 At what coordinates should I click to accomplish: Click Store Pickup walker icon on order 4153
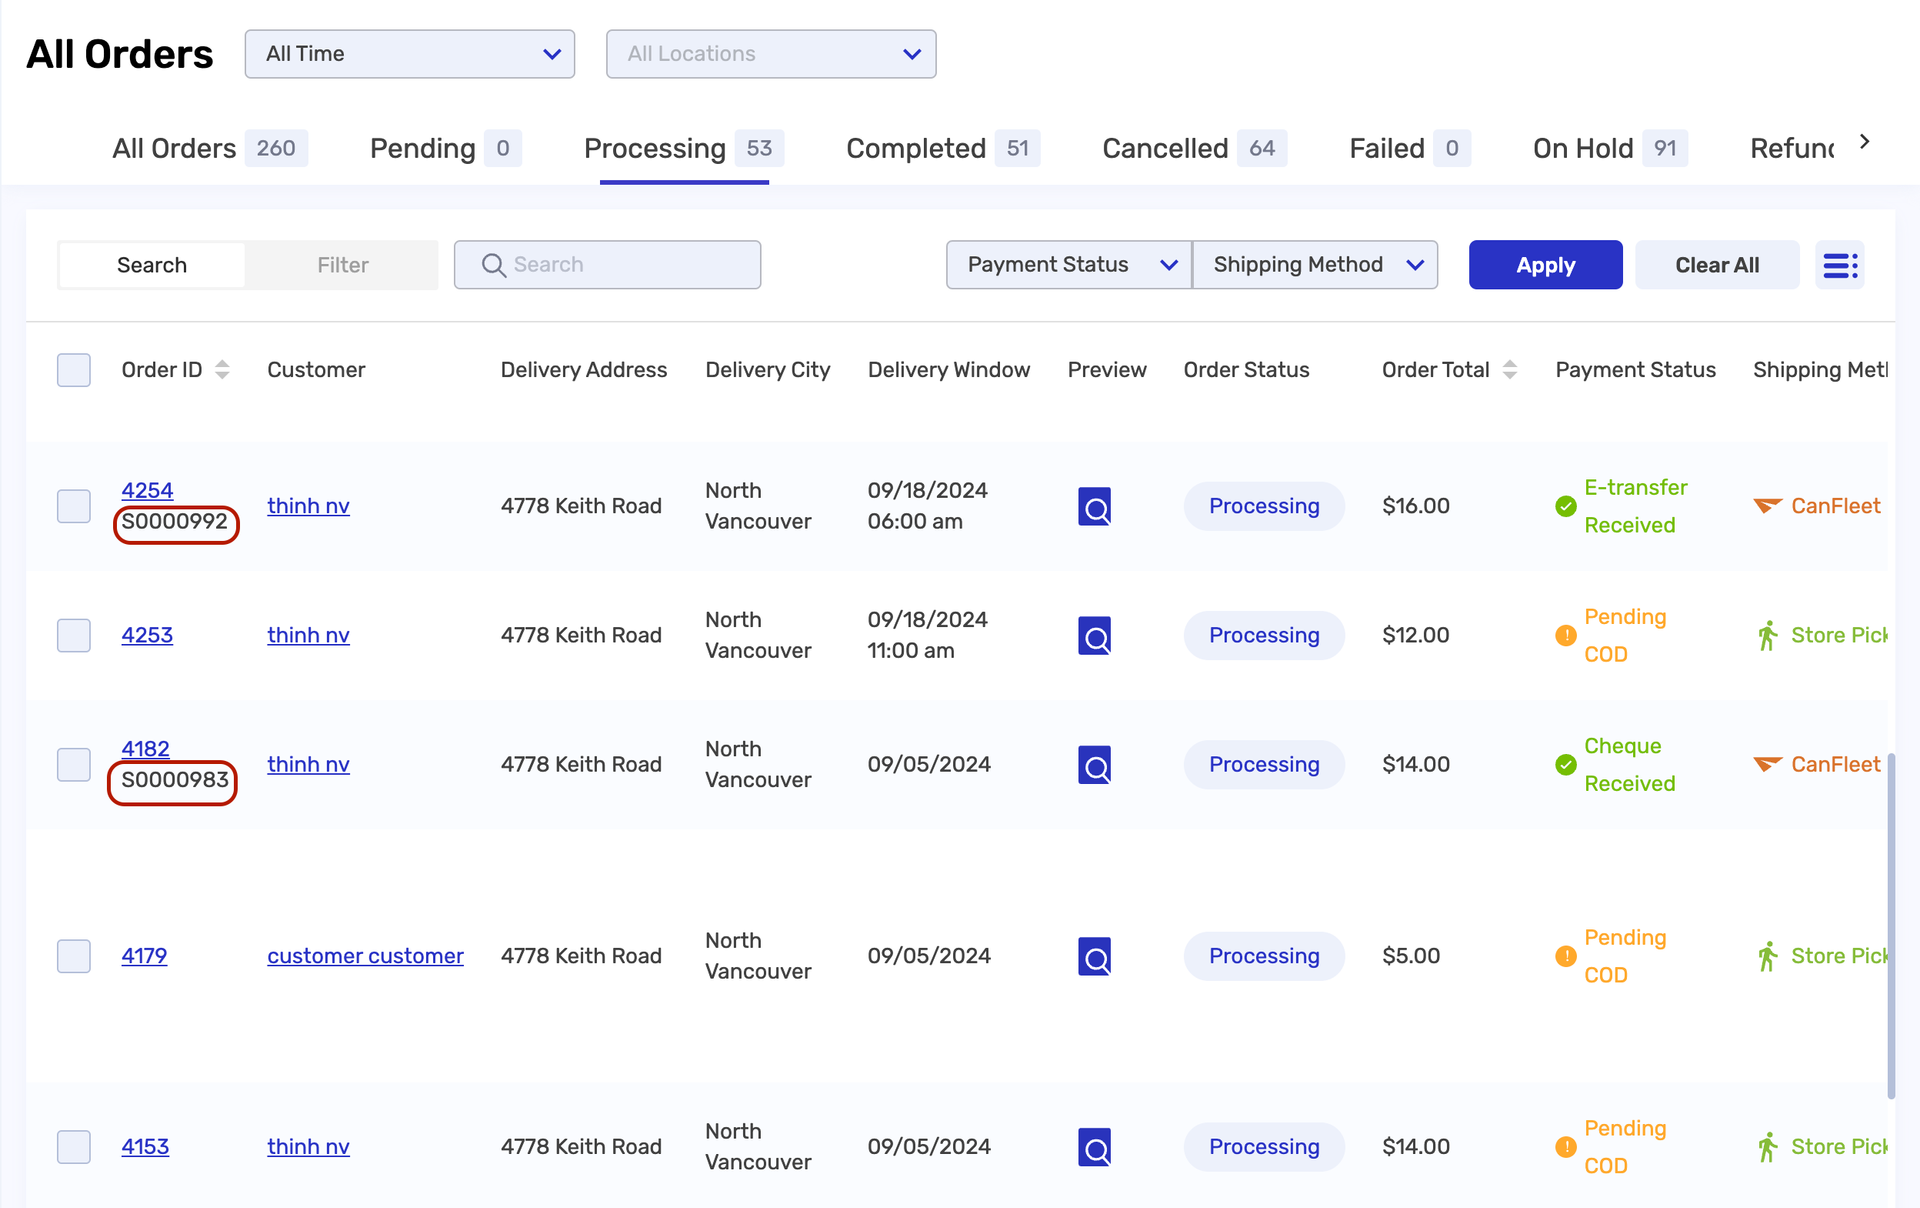point(1768,1147)
